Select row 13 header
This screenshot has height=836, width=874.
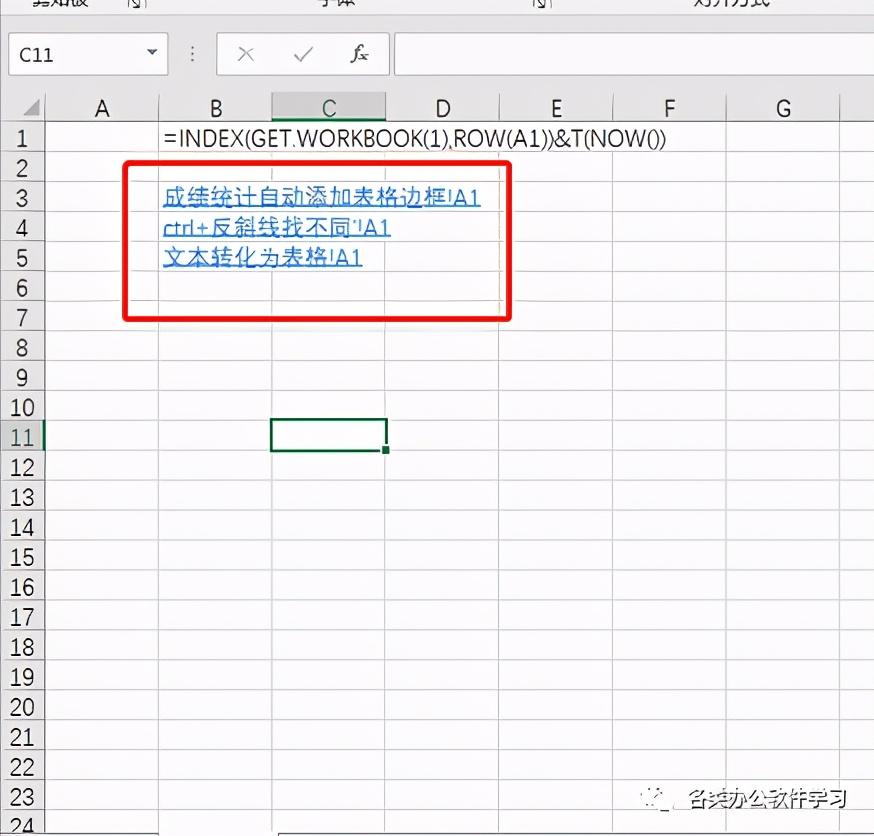pyautogui.click(x=22, y=497)
